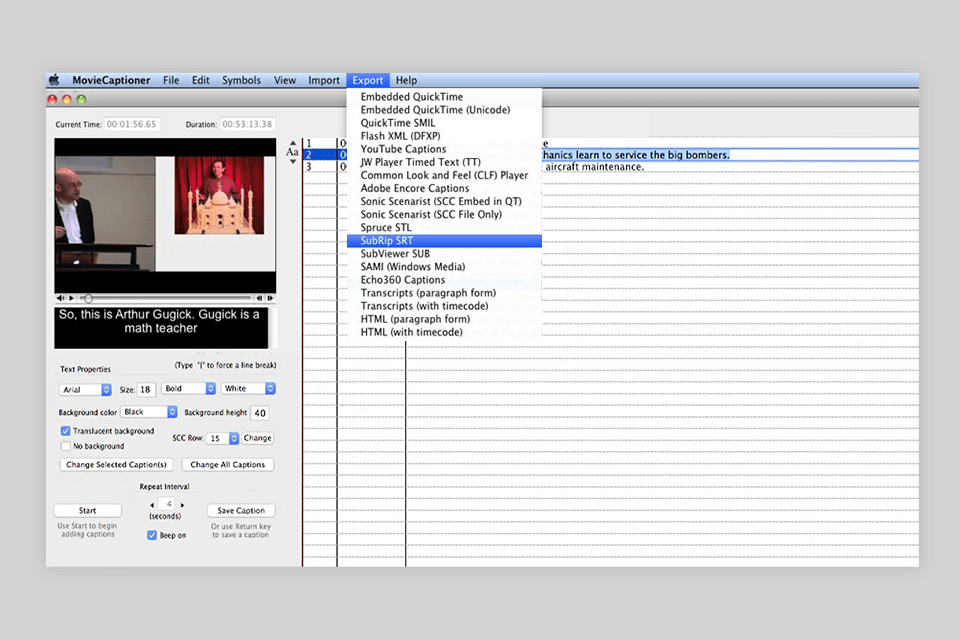
Task: Select caption row 'aircraft maintenance.'
Action: (610, 167)
